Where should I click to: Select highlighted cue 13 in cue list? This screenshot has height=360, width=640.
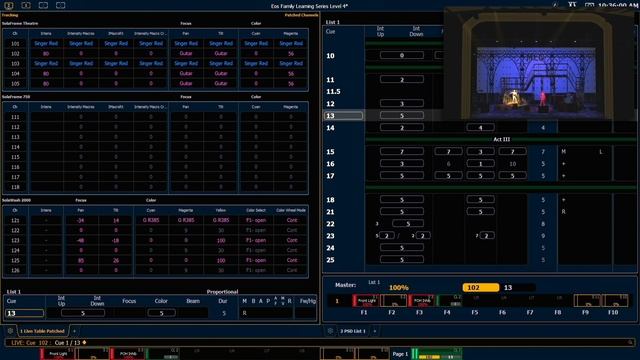(343, 116)
